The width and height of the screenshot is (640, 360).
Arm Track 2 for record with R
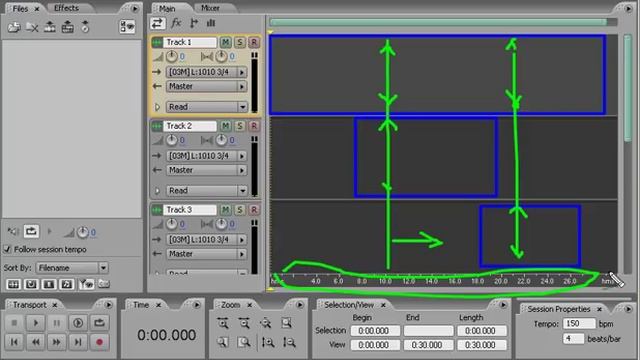click(x=254, y=126)
